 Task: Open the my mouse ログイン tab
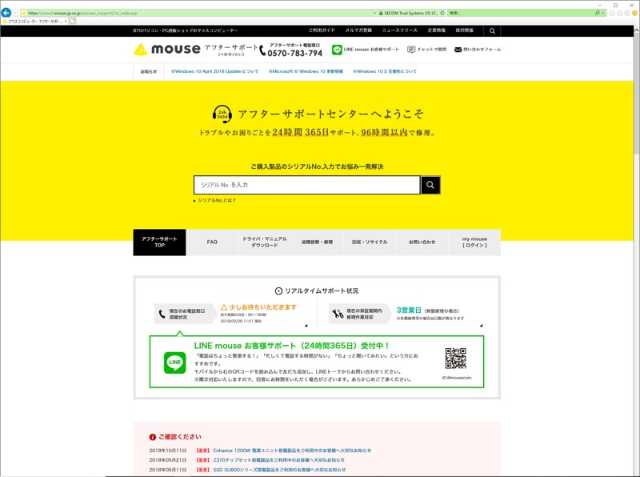point(474,242)
